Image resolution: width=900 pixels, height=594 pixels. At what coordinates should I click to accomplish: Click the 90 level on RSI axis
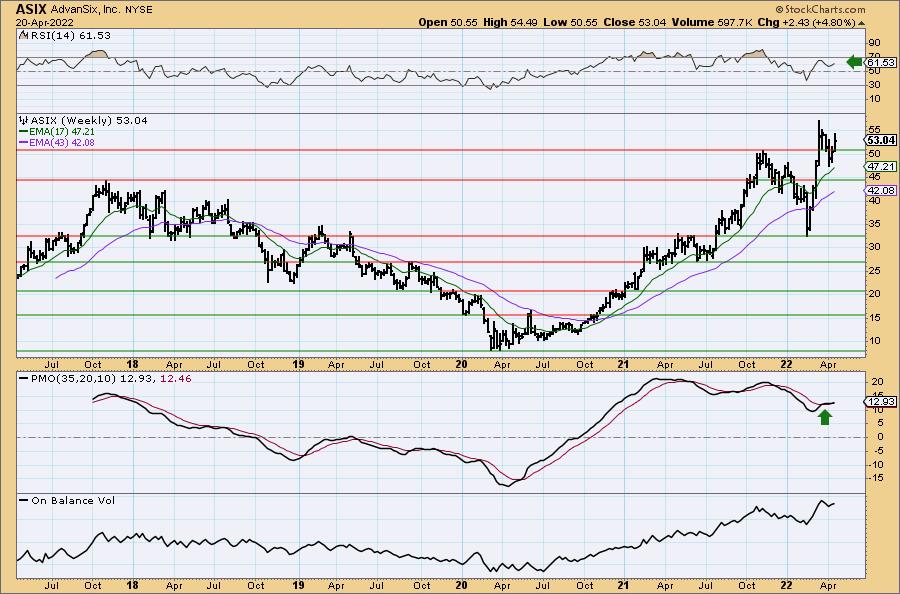(875, 43)
